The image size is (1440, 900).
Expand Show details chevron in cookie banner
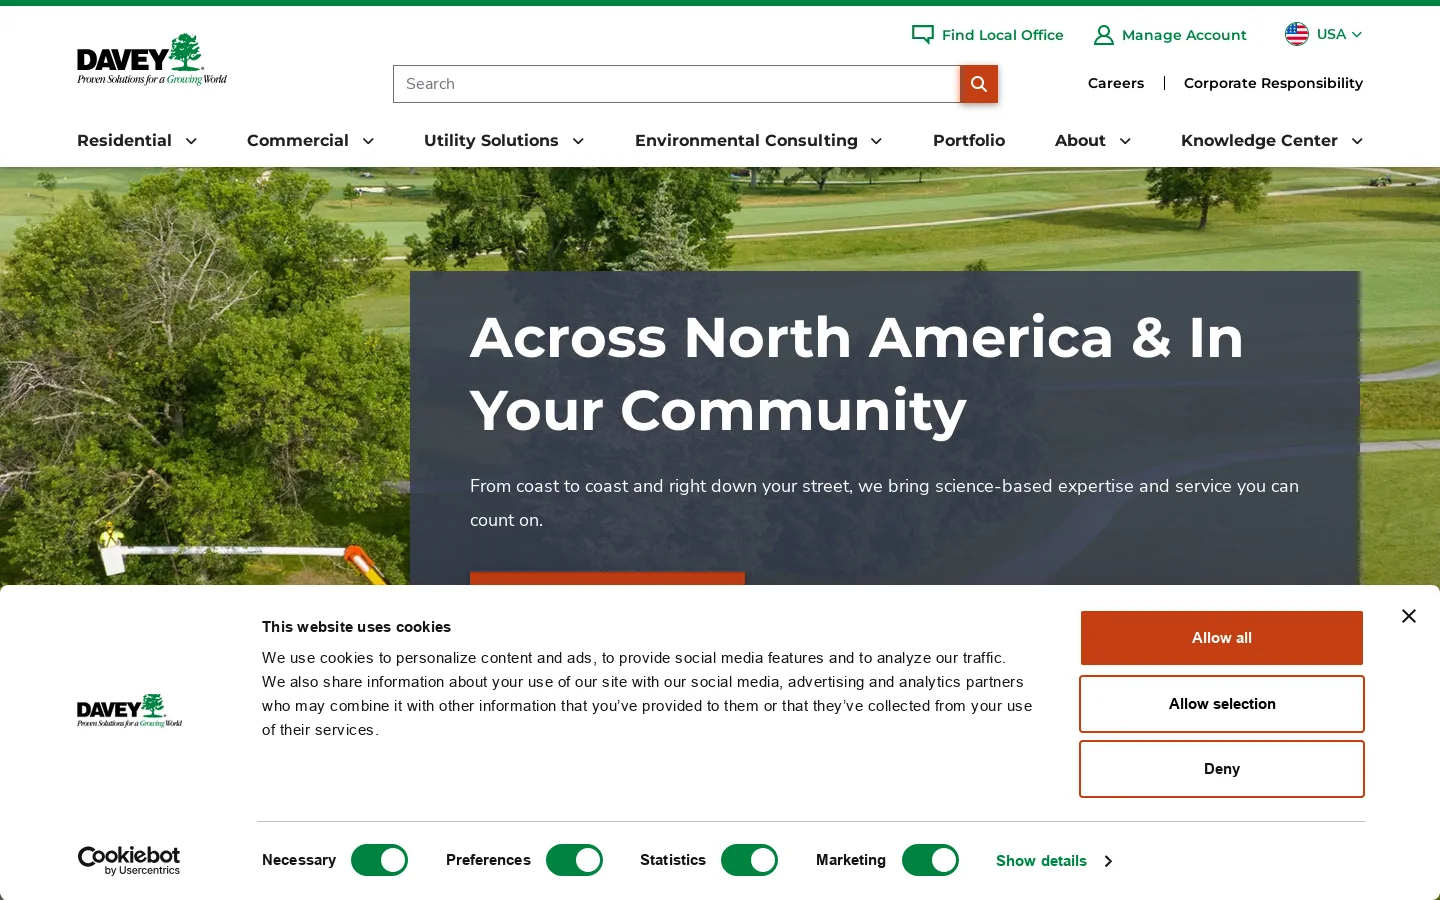1108,861
